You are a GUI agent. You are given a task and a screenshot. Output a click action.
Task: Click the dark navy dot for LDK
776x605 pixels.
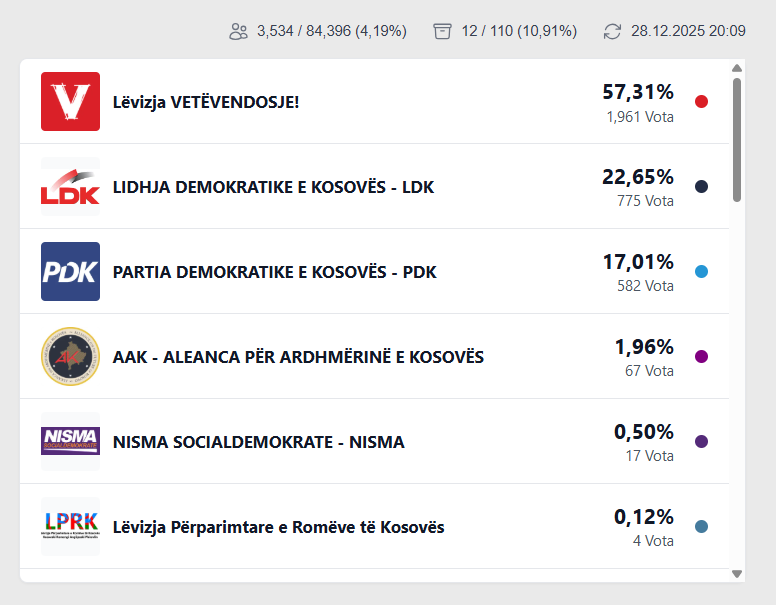coord(701,187)
